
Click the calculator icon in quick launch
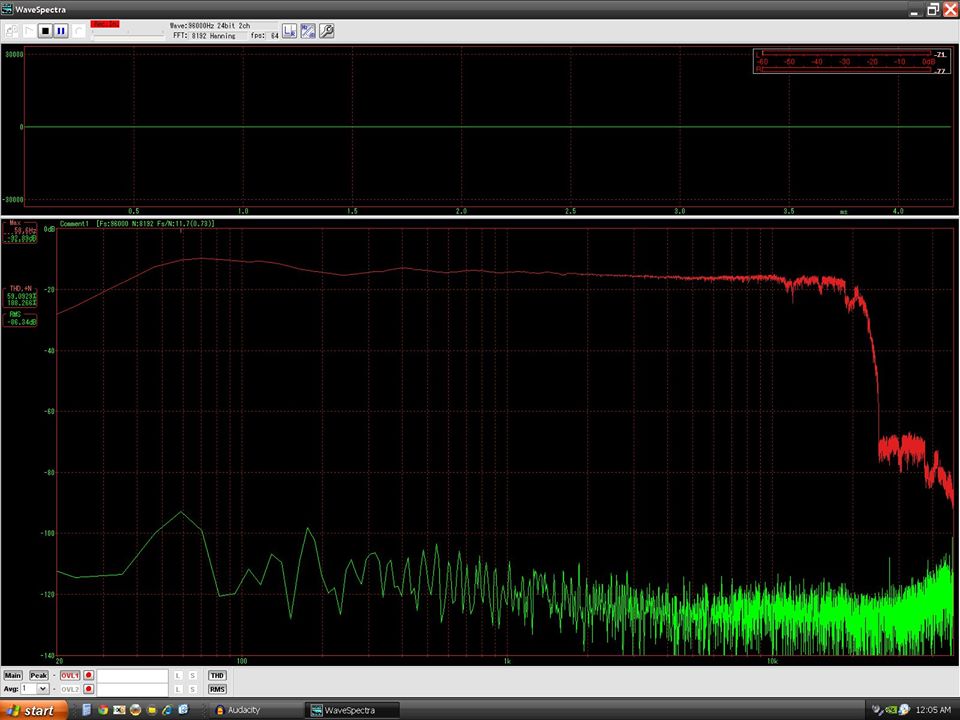coord(86,710)
